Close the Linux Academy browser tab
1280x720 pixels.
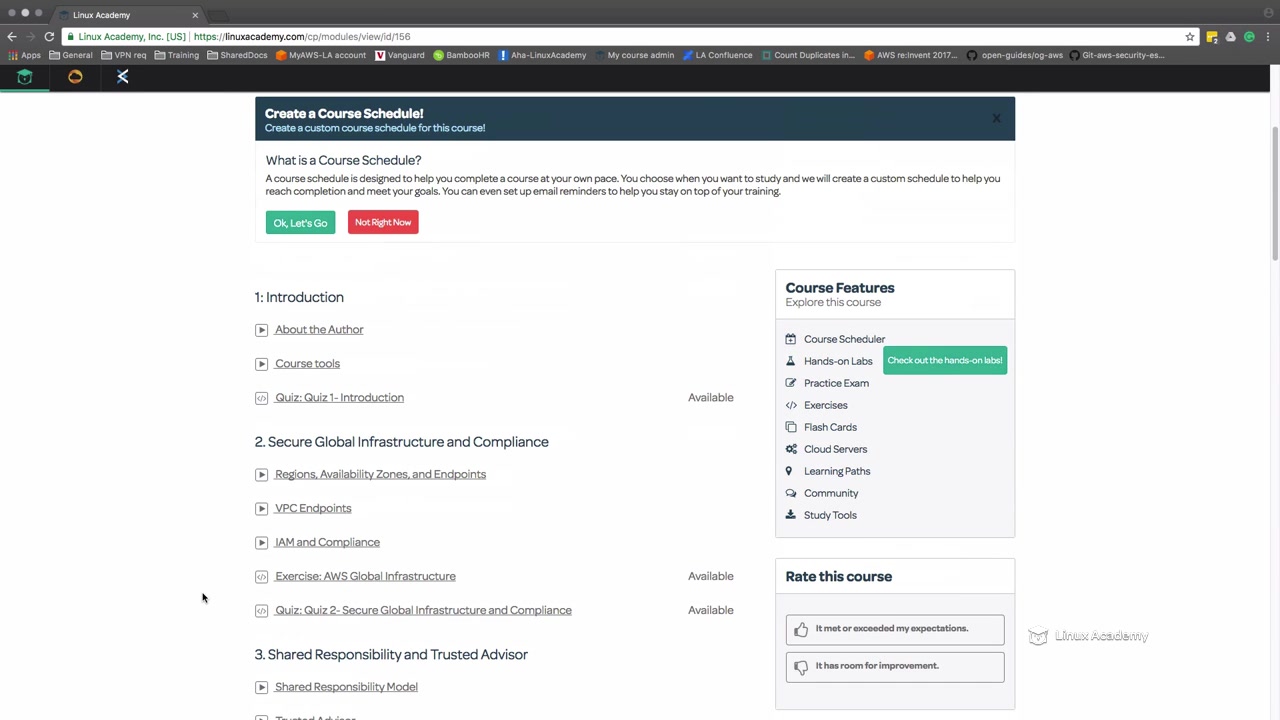click(195, 15)
